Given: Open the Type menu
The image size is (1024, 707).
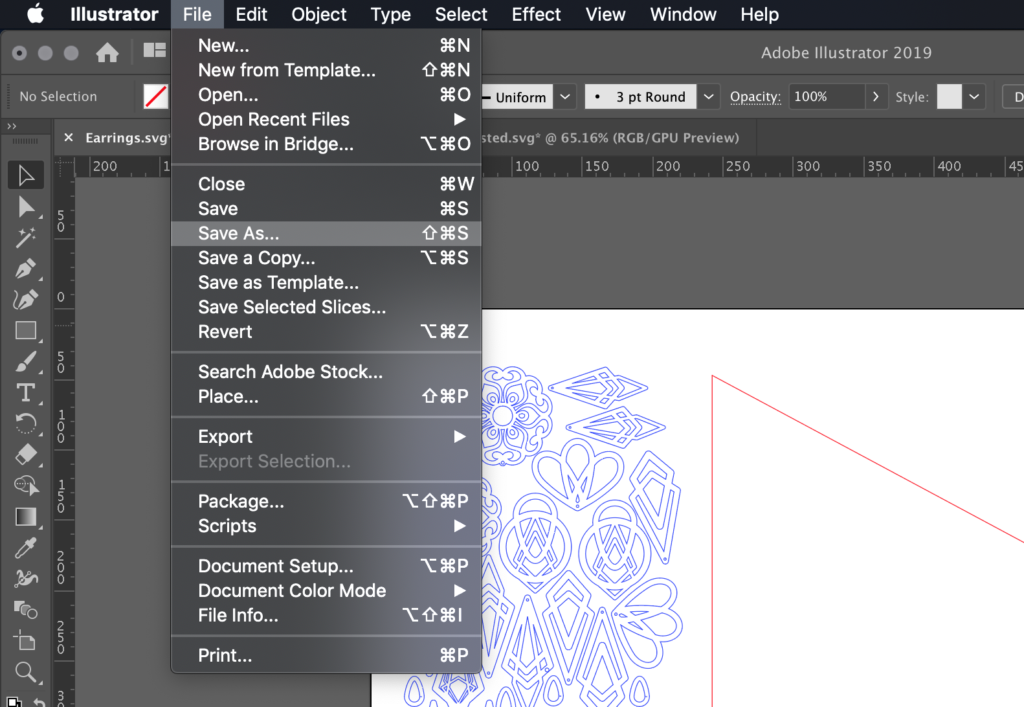Looking at the screenshot, I should [x=391, y=14].
